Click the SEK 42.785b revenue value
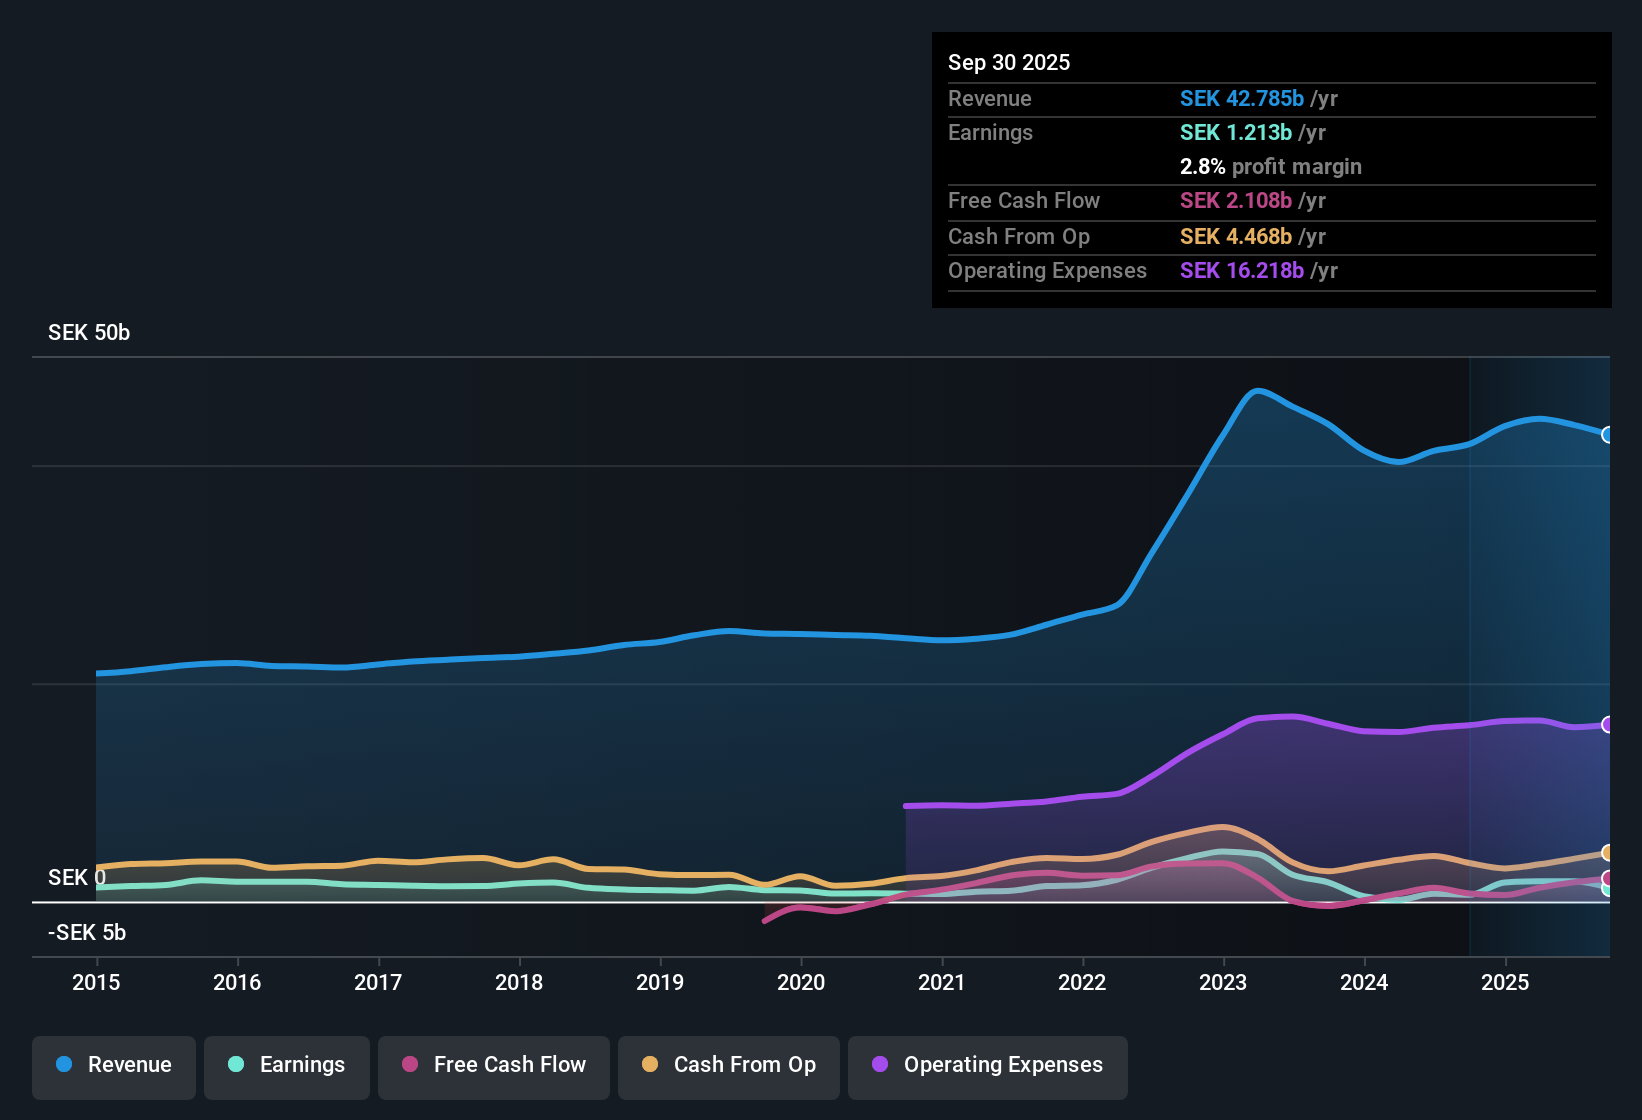This screenshot has height=1120, width=1642. pos(1242,99)
